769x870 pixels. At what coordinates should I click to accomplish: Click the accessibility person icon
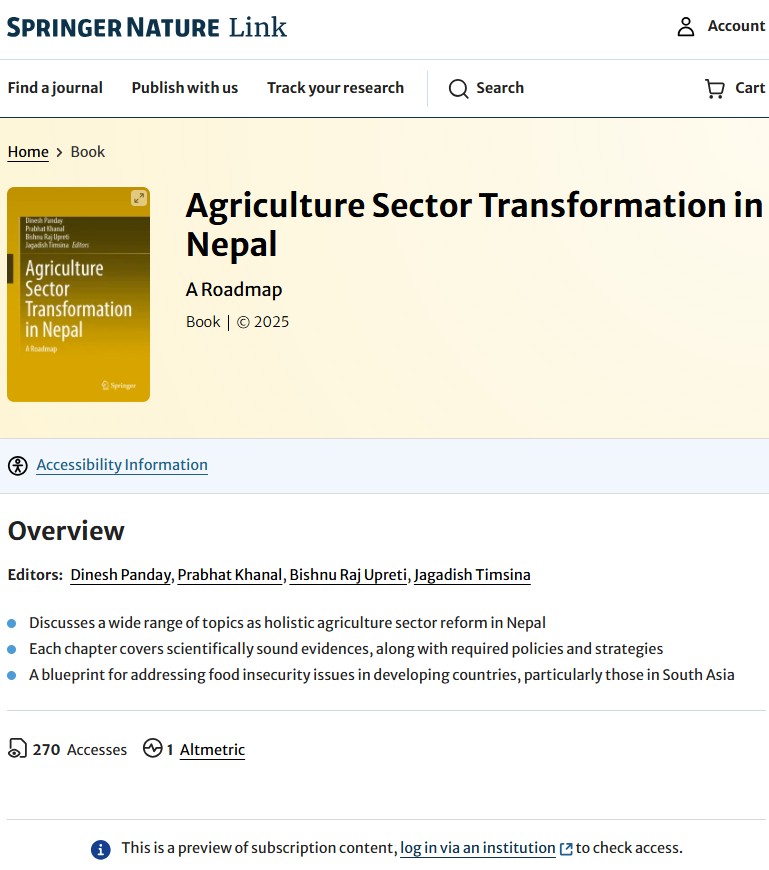[18, 466]
